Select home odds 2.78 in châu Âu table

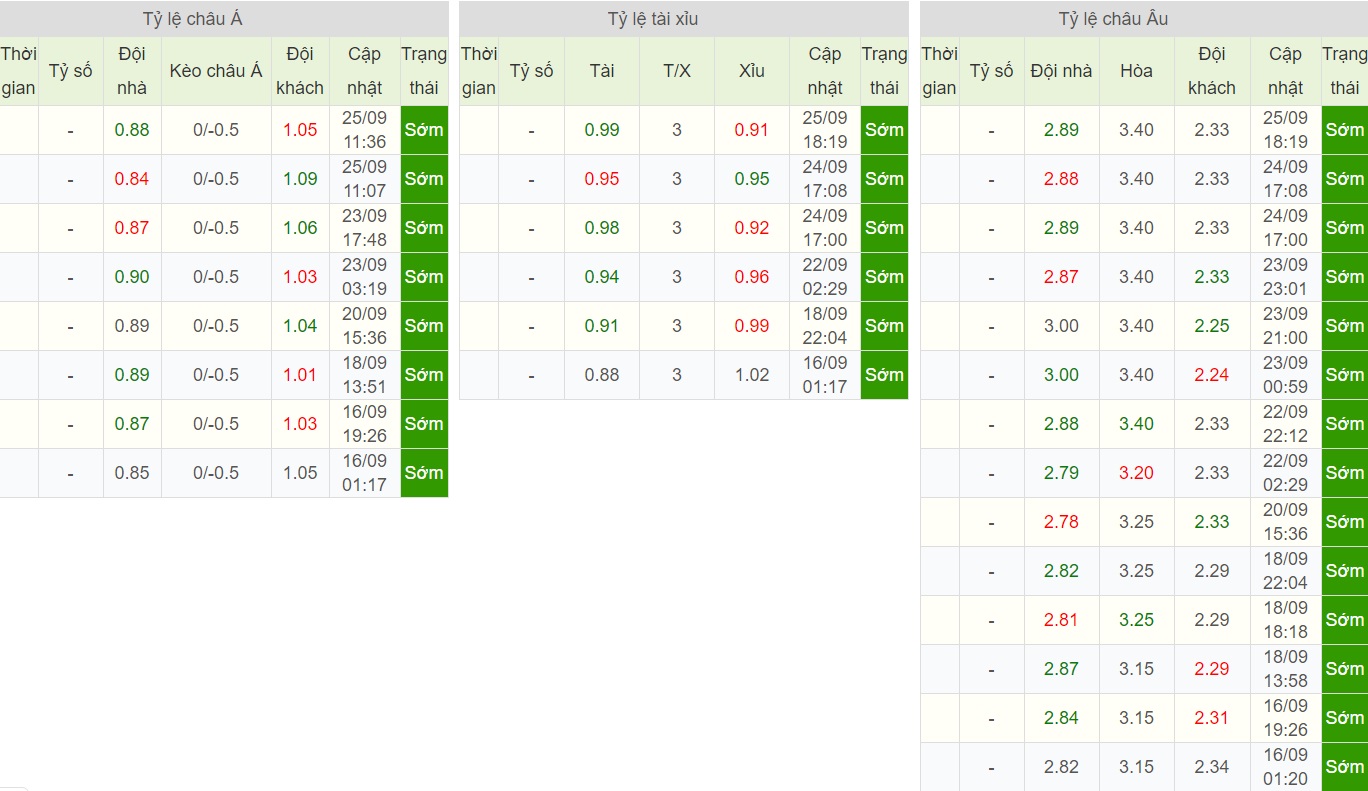click(1061, 522)
